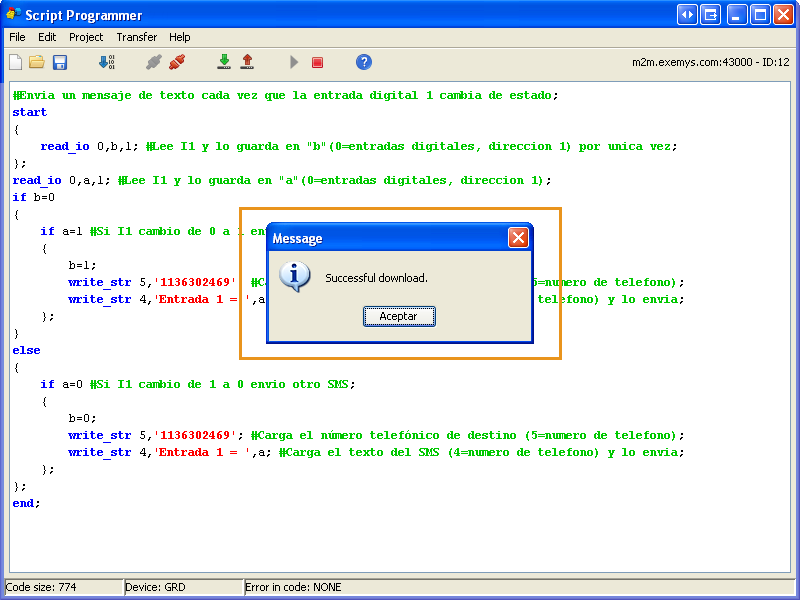Viewport: 800px width, 600px height.
Task: Open the Transfer menu
Action: pos(136,37)
